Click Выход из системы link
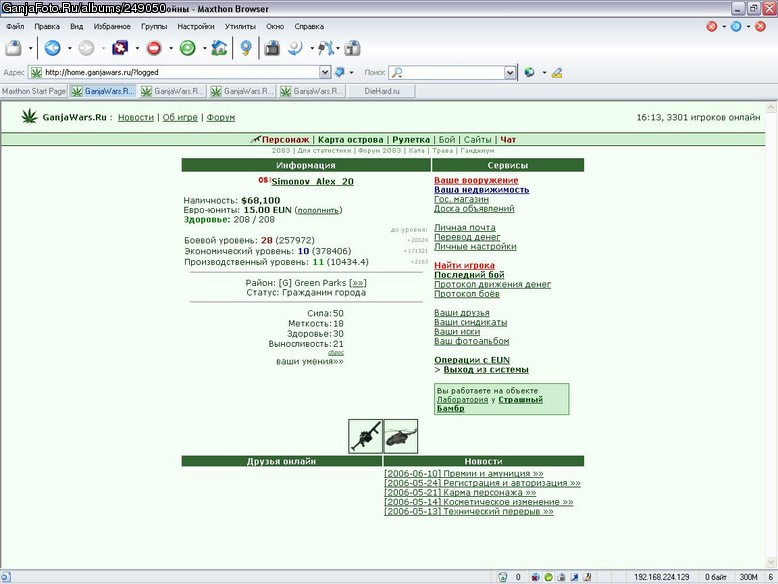The image size is (778, 584). coord(486,370)
